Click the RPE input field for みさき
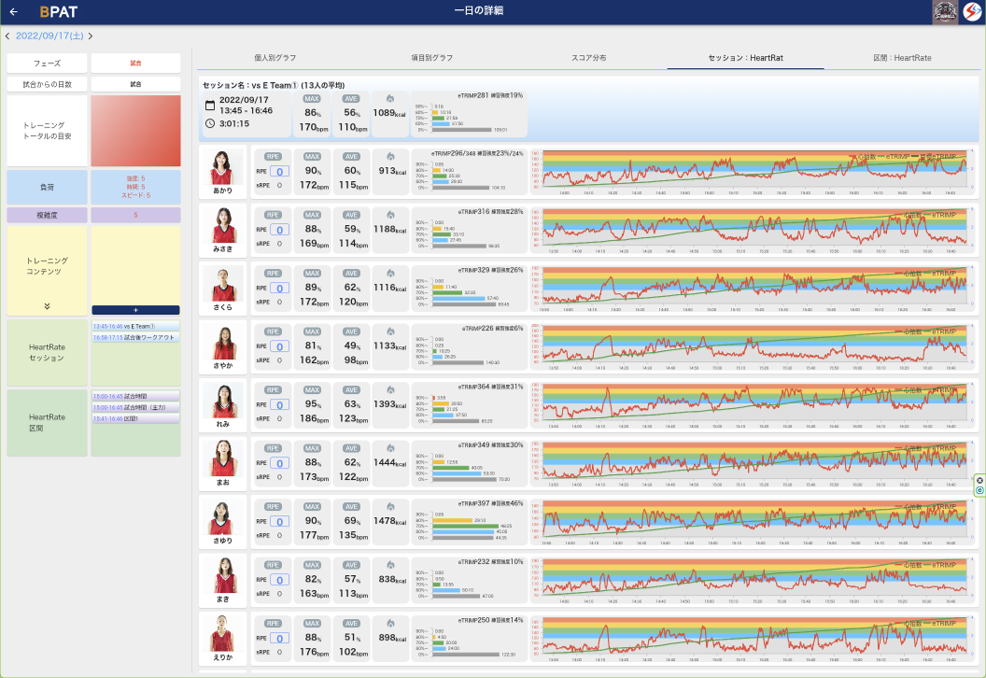This screenshot has width=986, height=678. tap(280, 229)
